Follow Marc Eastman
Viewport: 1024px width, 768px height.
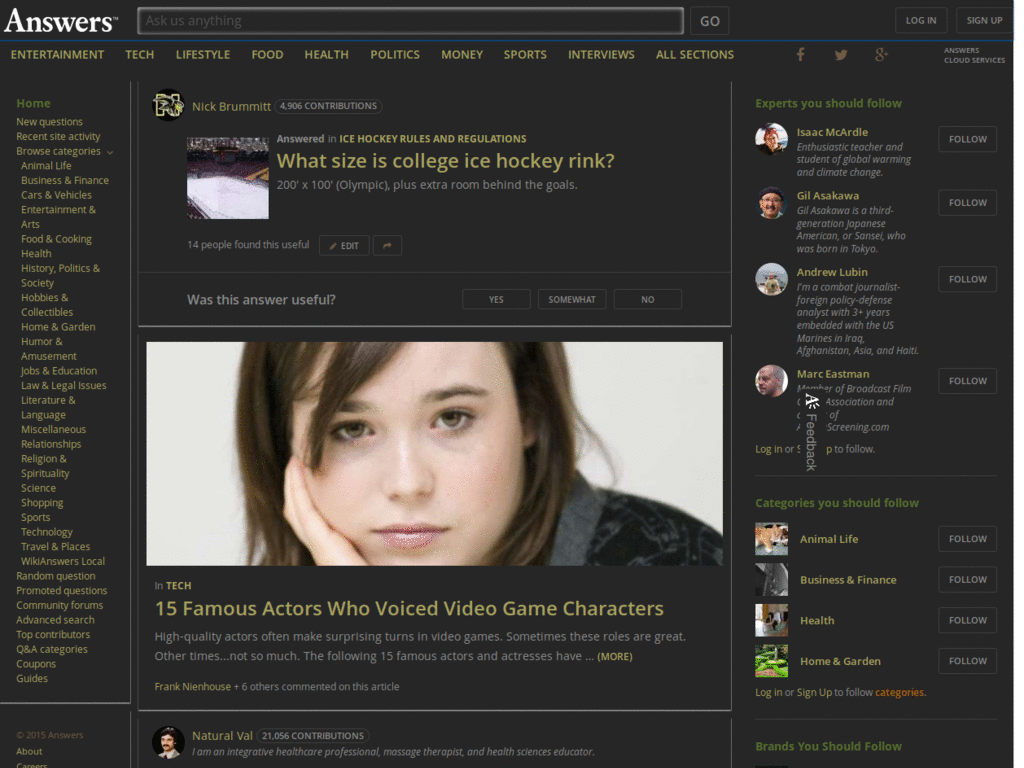point(968,381)
